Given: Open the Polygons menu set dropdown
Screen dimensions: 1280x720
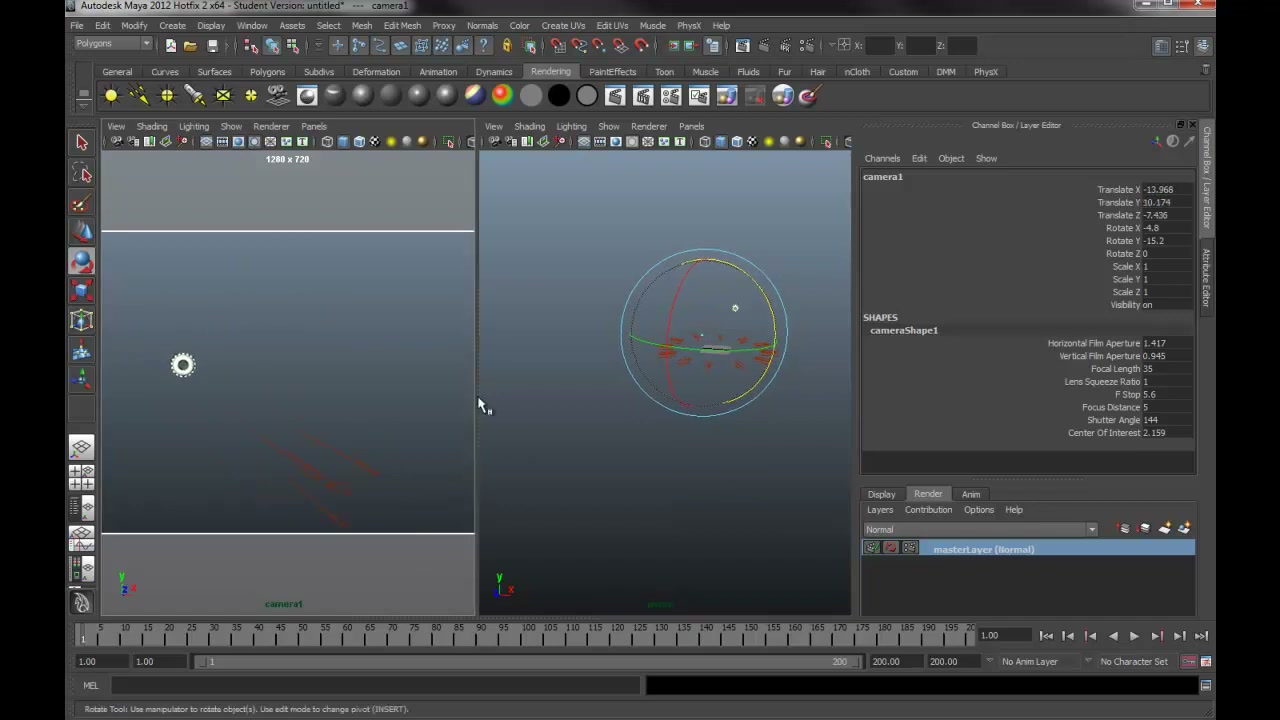Looking at the screenshot, I should pyautogui.click(x=113, y=44).
